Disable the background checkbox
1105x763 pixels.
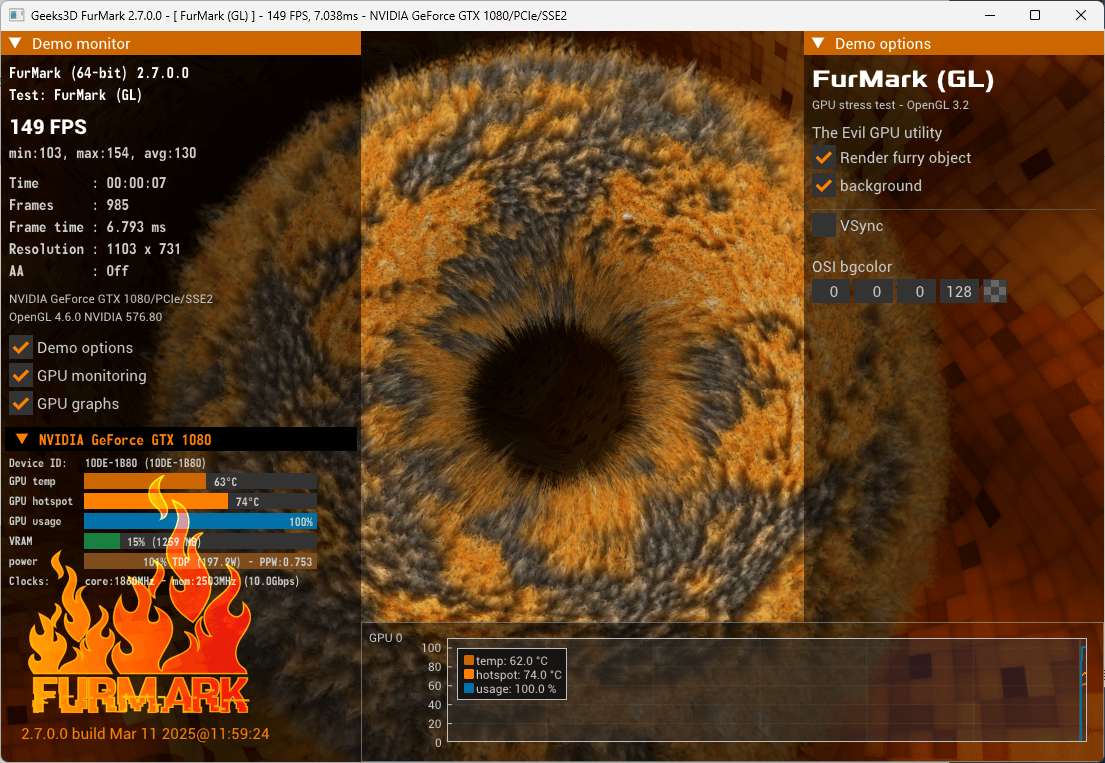click(823, 185)
